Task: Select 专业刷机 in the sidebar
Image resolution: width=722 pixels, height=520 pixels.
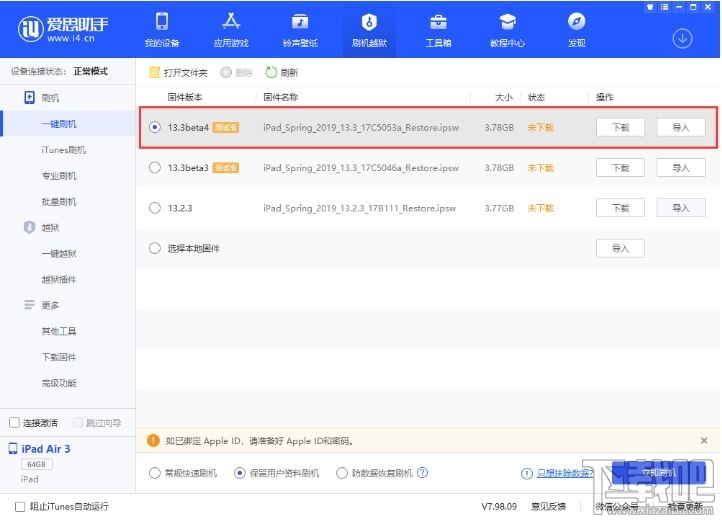Action: 59,175
